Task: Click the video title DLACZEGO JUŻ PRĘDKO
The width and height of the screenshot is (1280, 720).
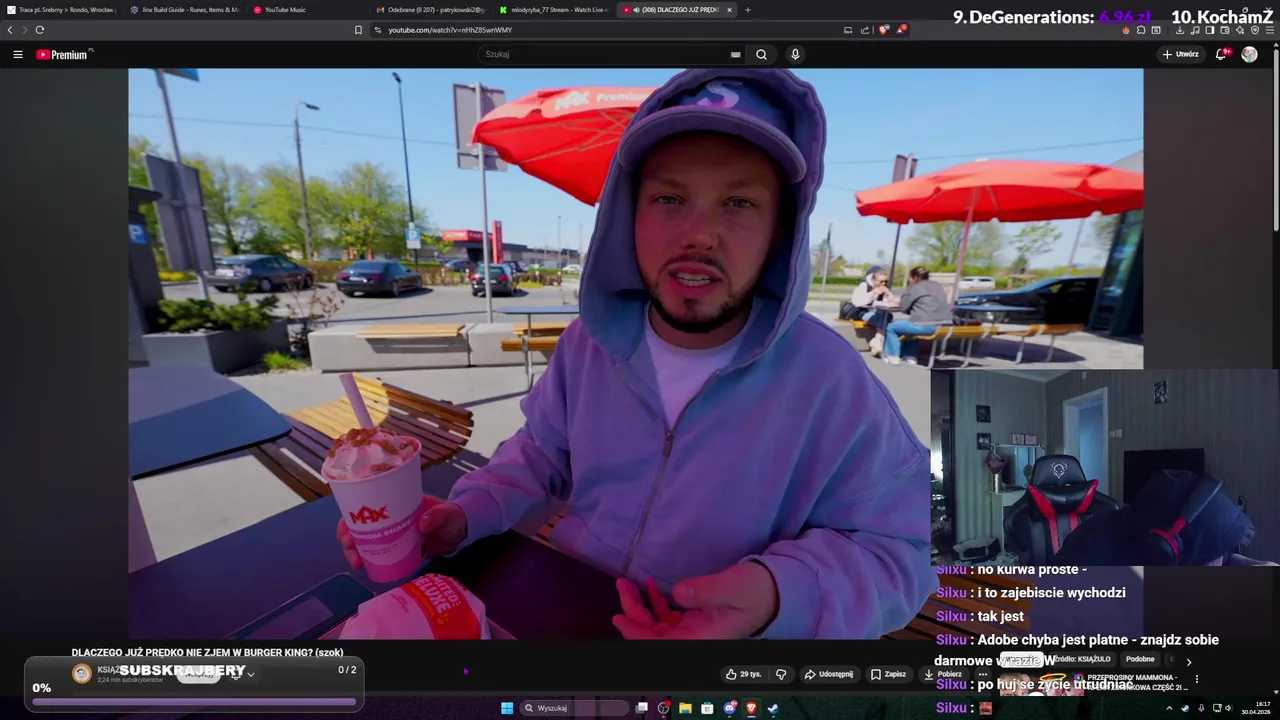Action: 207,653
